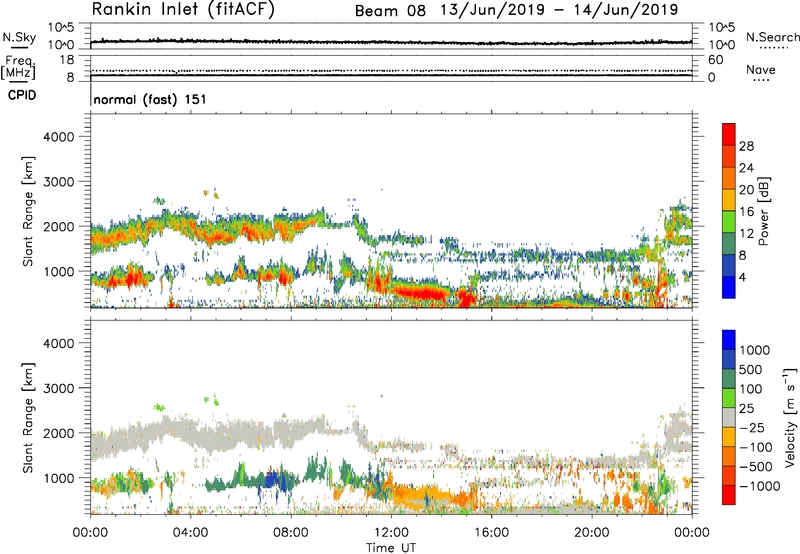Click the 'N.Search' legend label
The image size is (800, 554).
pos(772,37)
